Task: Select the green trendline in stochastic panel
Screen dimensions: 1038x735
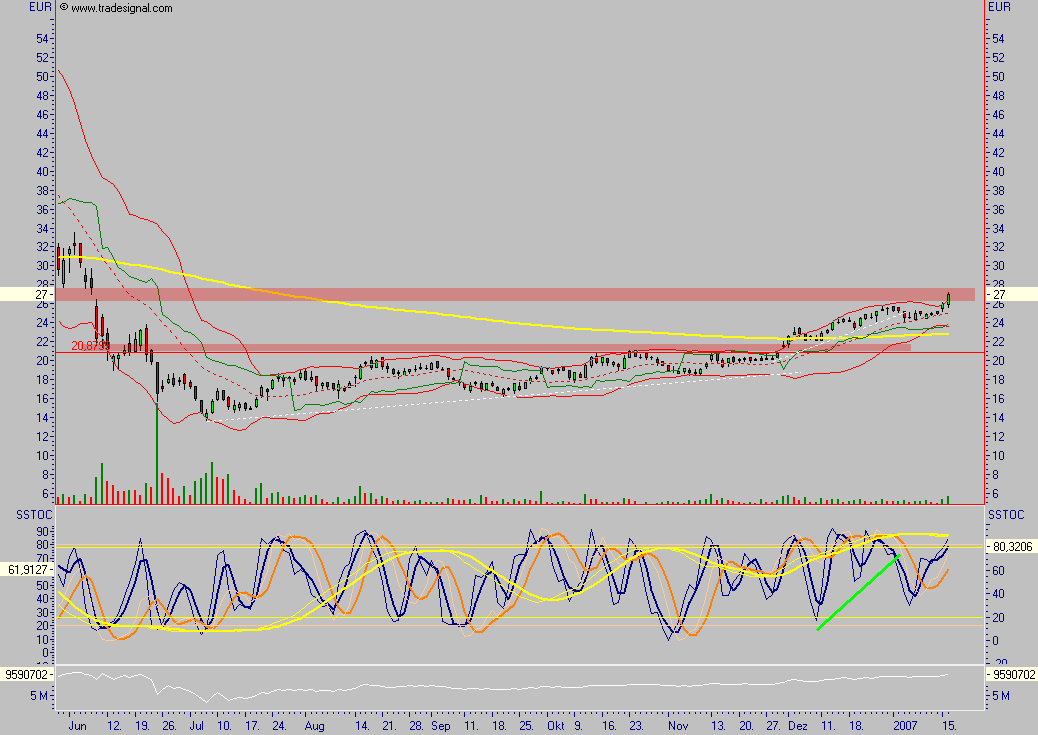Action: (858, 592)
